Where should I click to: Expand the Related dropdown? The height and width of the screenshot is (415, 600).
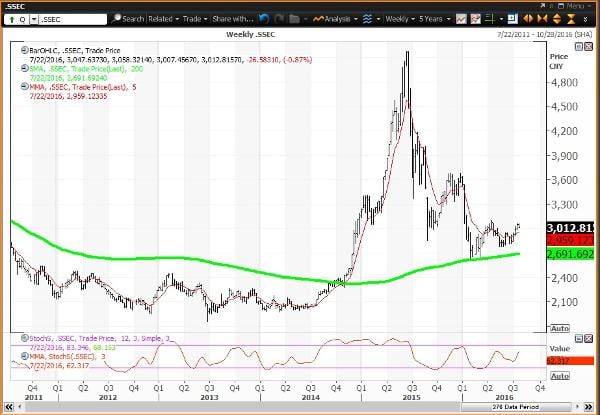click(163, 19)
